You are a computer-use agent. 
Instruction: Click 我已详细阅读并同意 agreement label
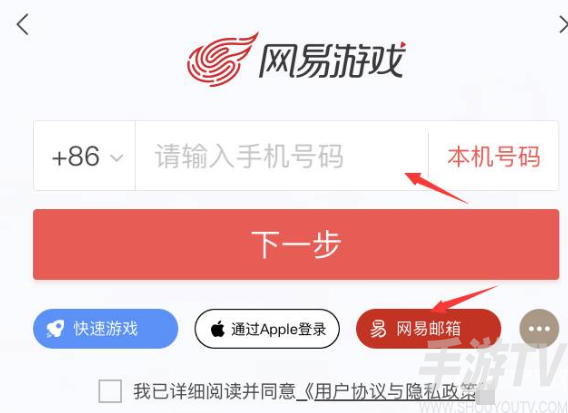(214, 391)
